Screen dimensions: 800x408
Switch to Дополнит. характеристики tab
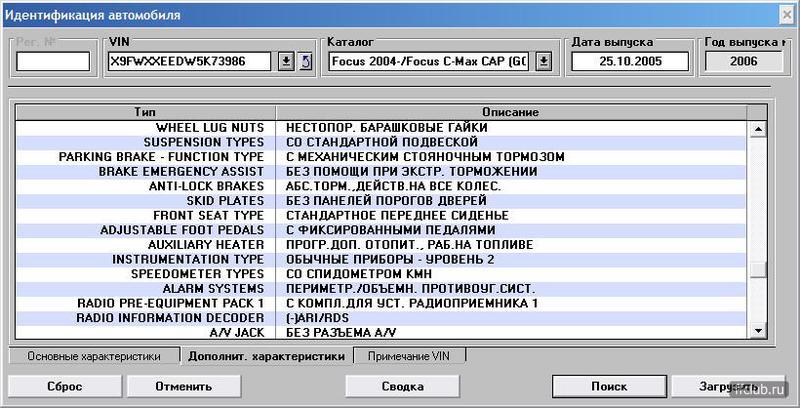pos(266,356)
